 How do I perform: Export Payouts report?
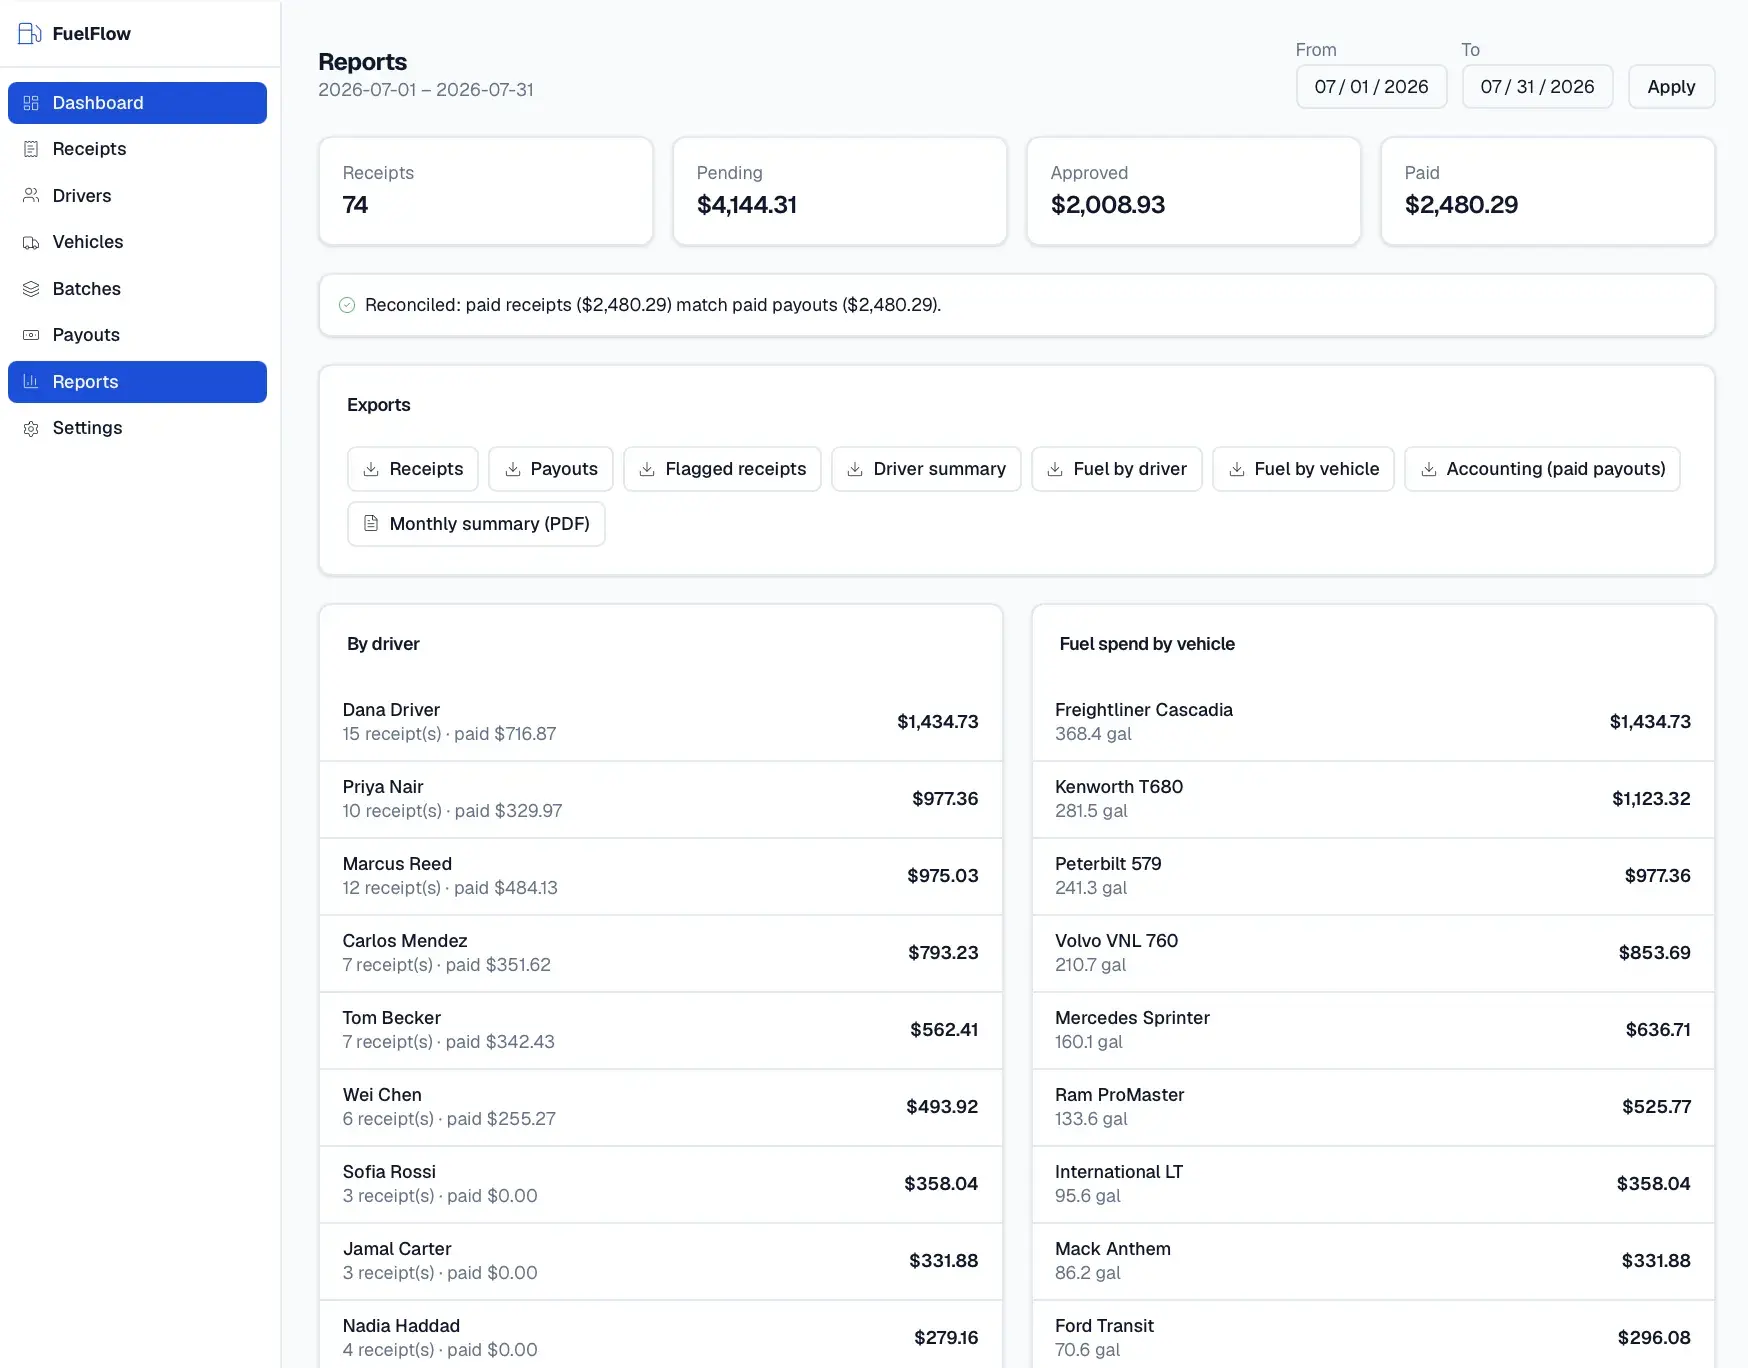[551, 469]
